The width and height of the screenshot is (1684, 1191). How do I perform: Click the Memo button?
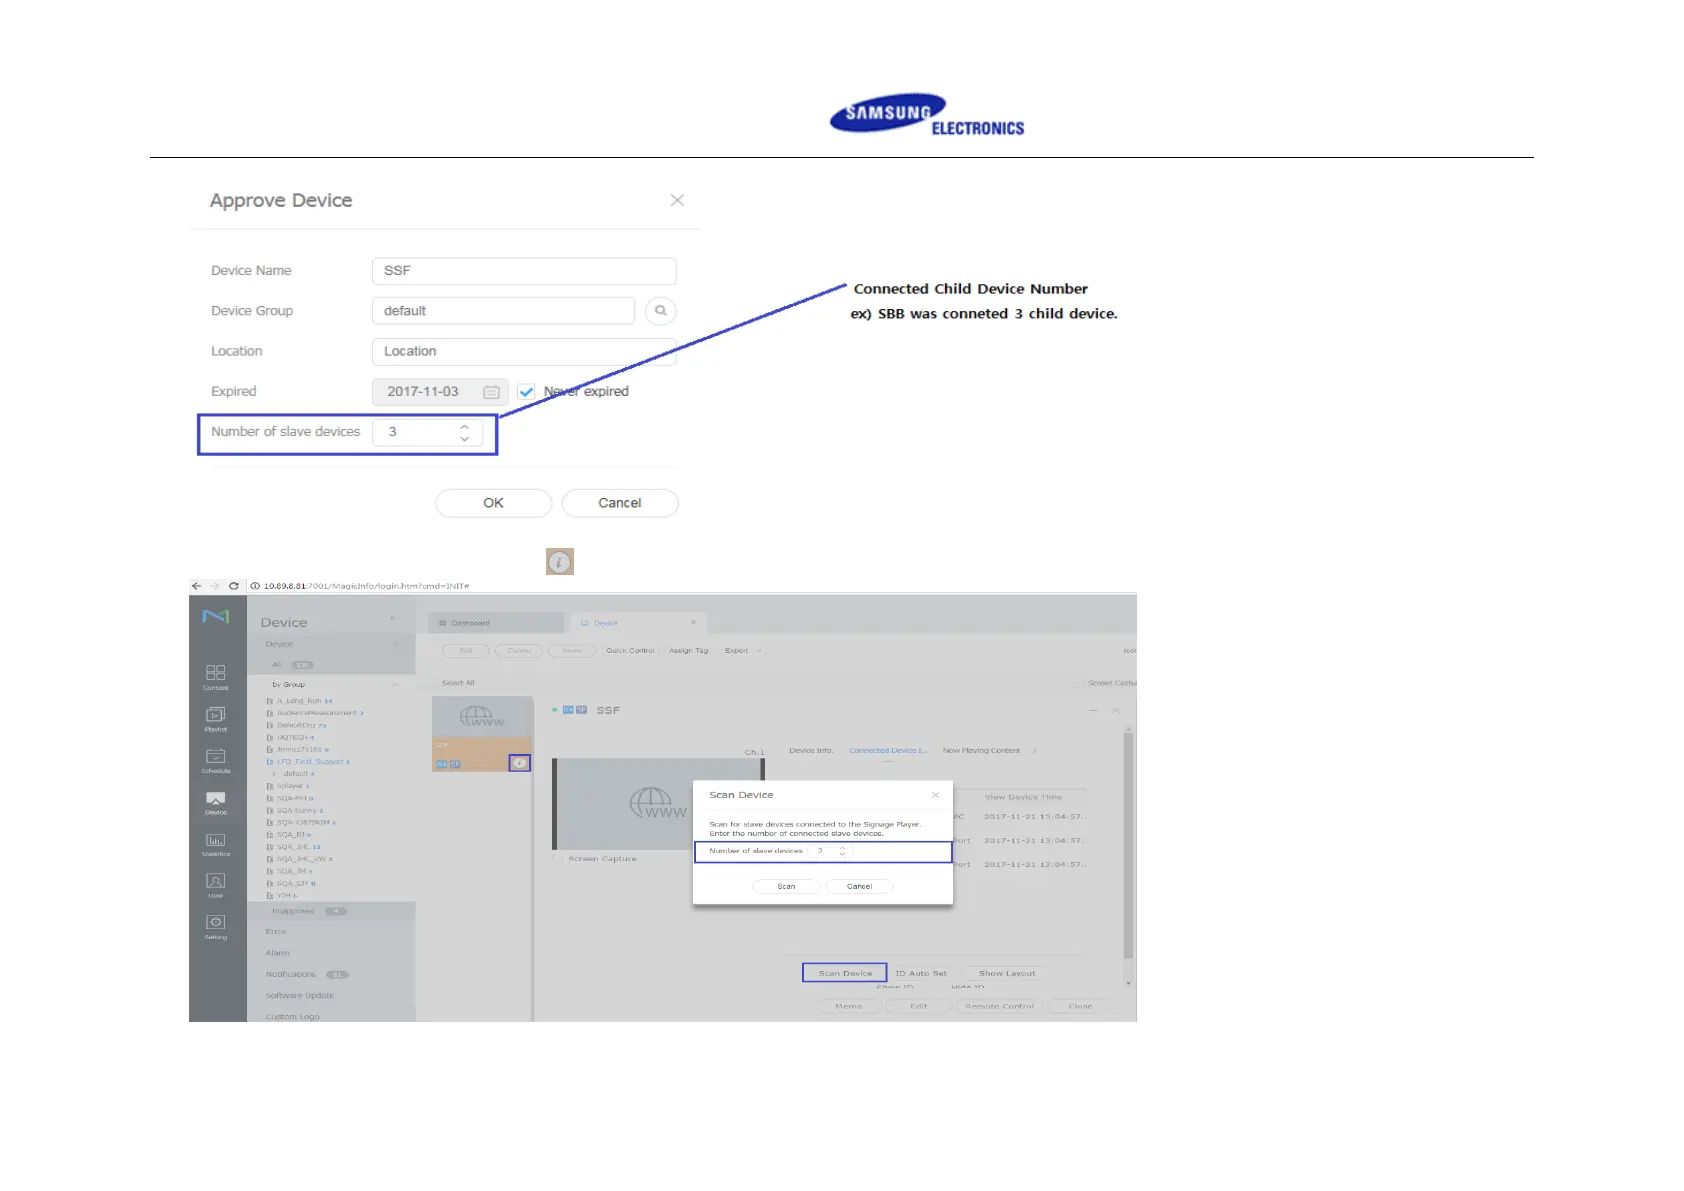click(x=848, y=1006)
